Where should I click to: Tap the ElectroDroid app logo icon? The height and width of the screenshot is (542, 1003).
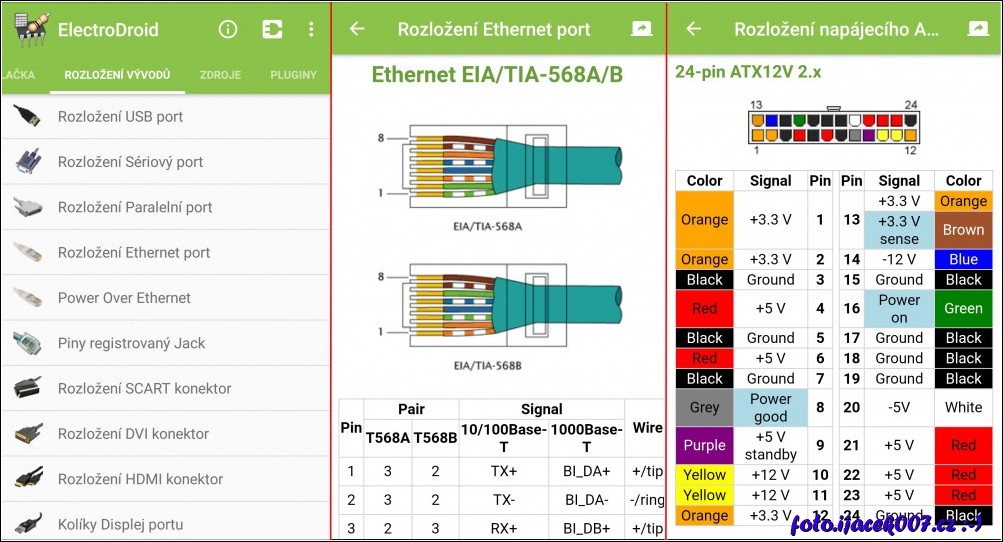(30, 29)
